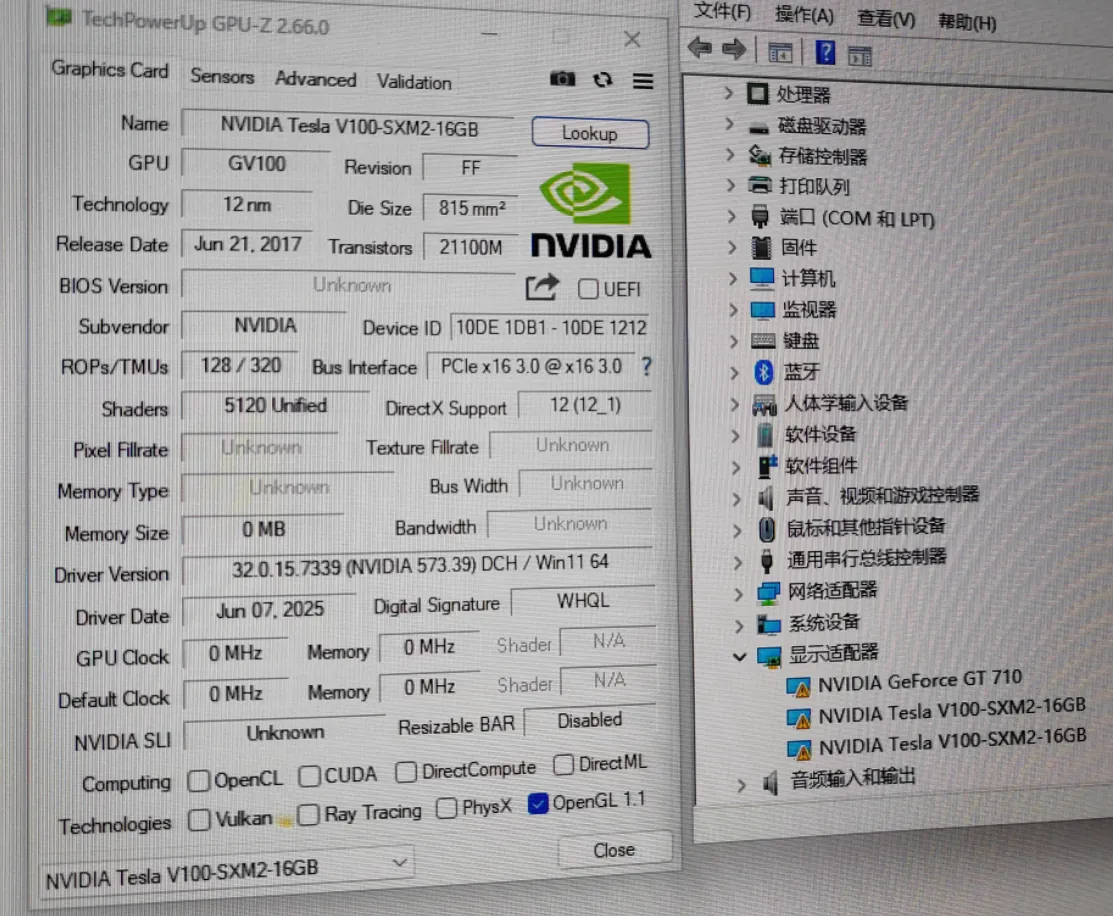Select the 音频输入和输出 speaker icon
The height and width of the screenshot is (916, 1113).
pos(770,783)
